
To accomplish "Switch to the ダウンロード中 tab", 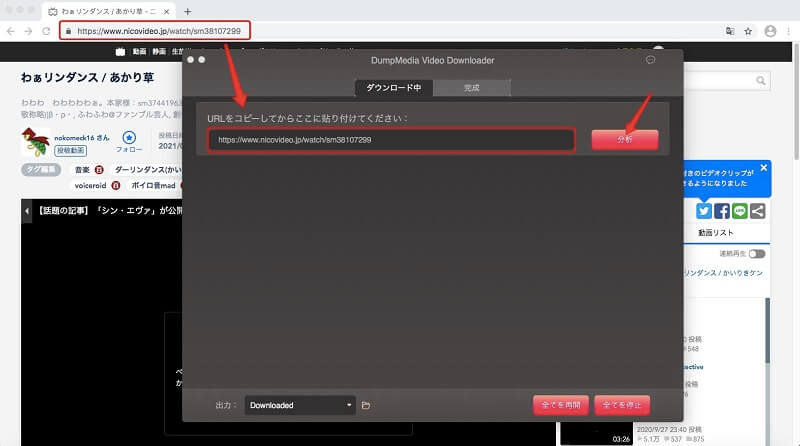I will pyautogui.click(x=394, y=88).
